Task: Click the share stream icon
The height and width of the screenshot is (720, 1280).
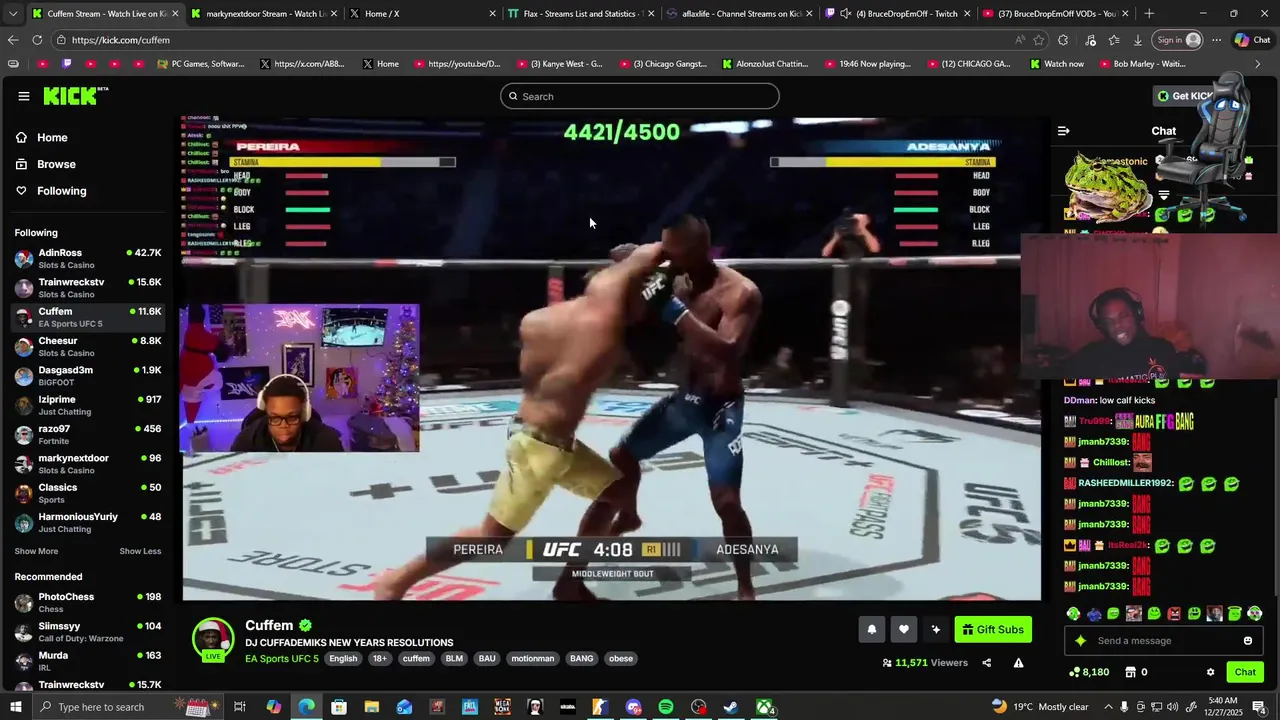Action: point(987,663)
